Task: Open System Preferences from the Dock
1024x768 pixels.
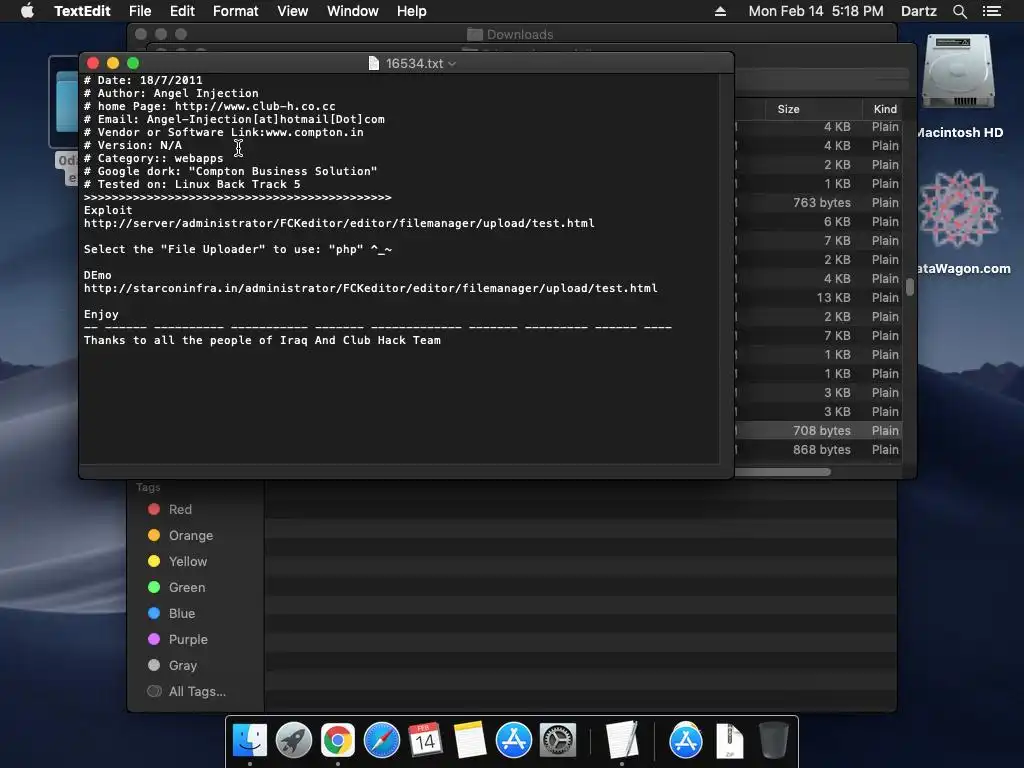Action: 557,741
